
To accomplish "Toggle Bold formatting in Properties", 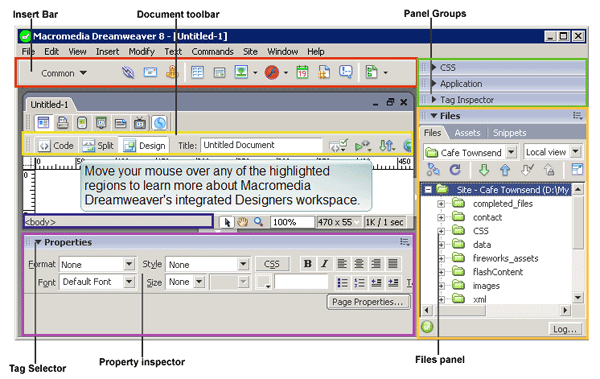I will pyautogui.click(x=307, y=264).
